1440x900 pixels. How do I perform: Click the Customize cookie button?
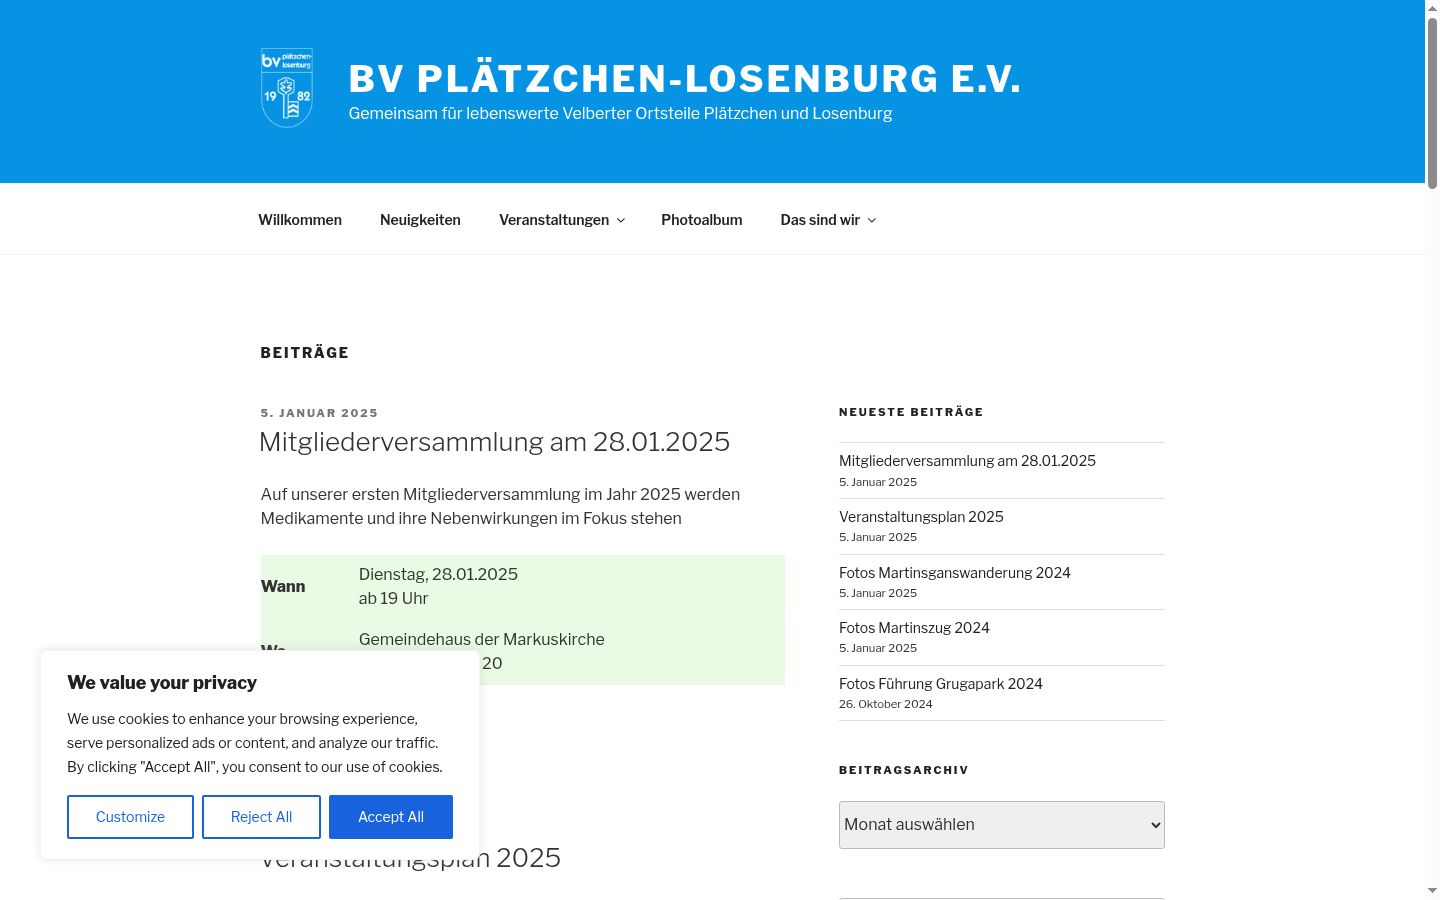(x=130, y=817)
